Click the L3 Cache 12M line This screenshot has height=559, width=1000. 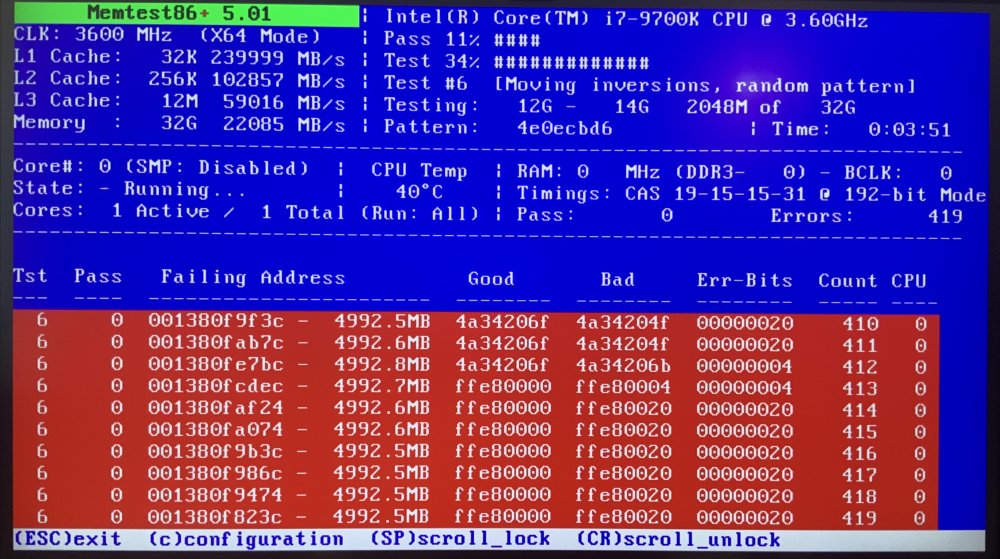click(179, 102)
